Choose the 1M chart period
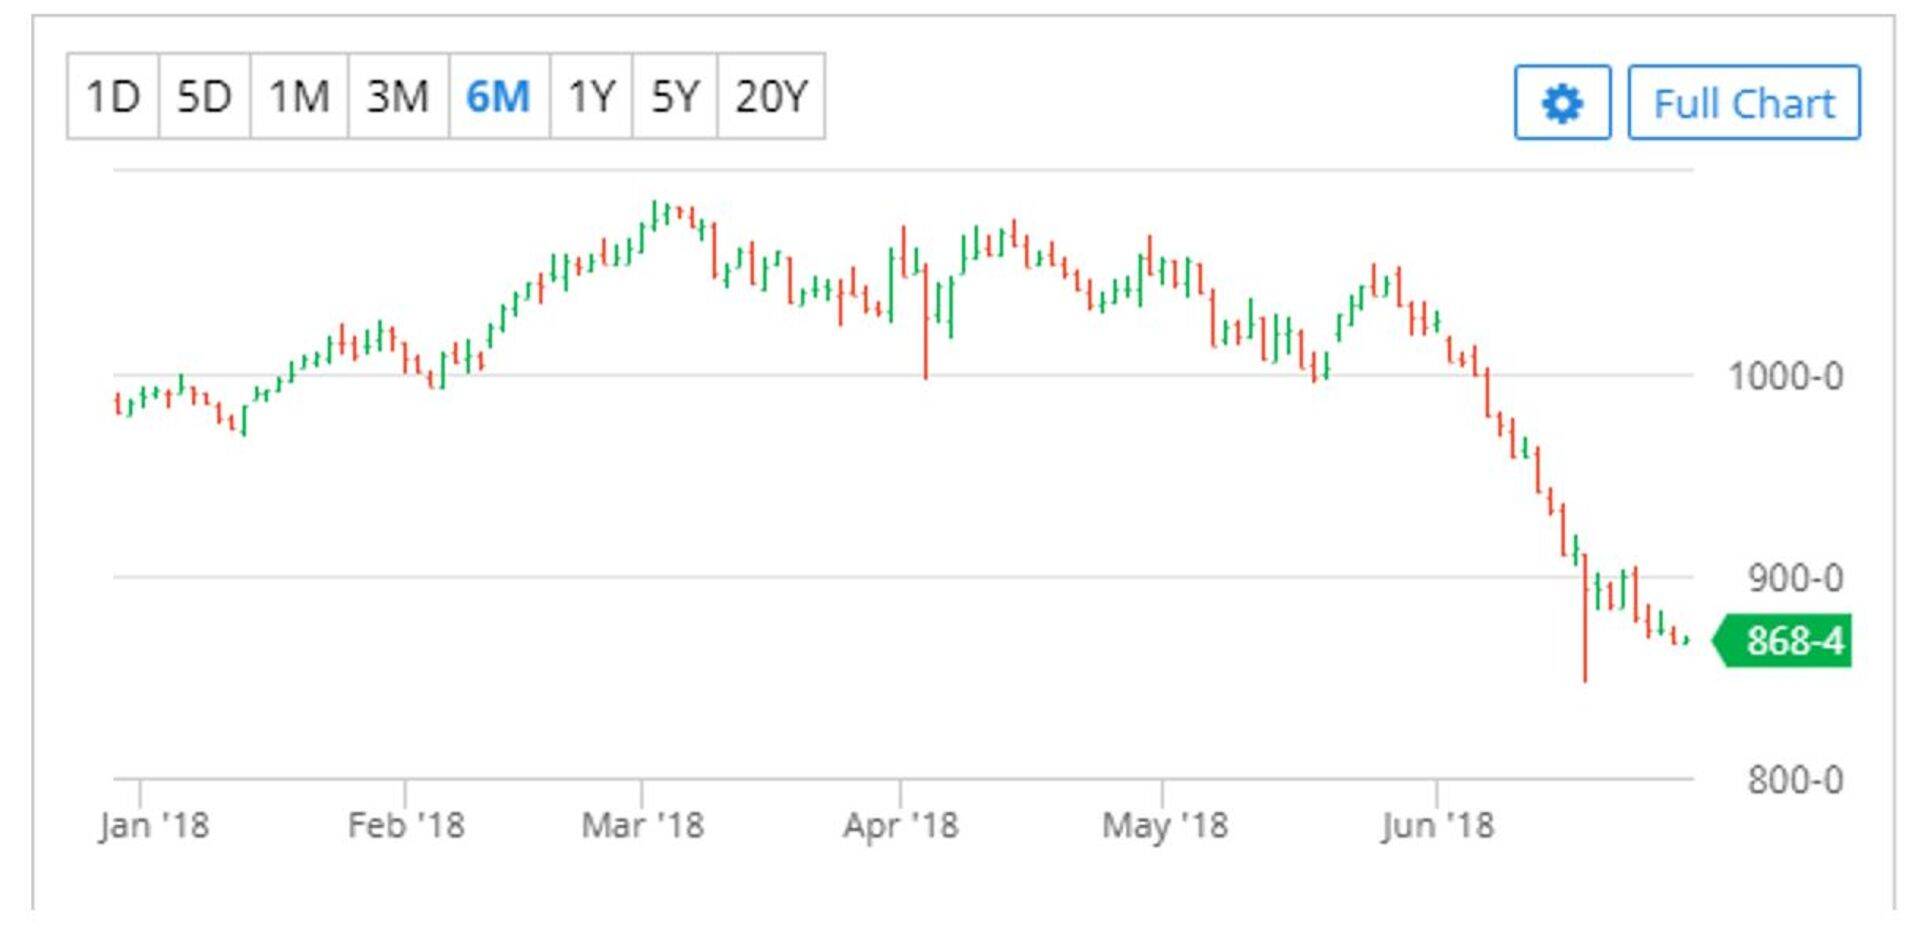Screen dimensions: 1920x942 (x=299, y=97)
